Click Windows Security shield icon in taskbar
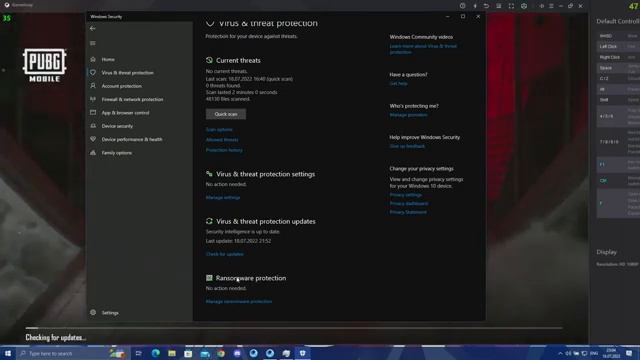 (x=302, y=353)
